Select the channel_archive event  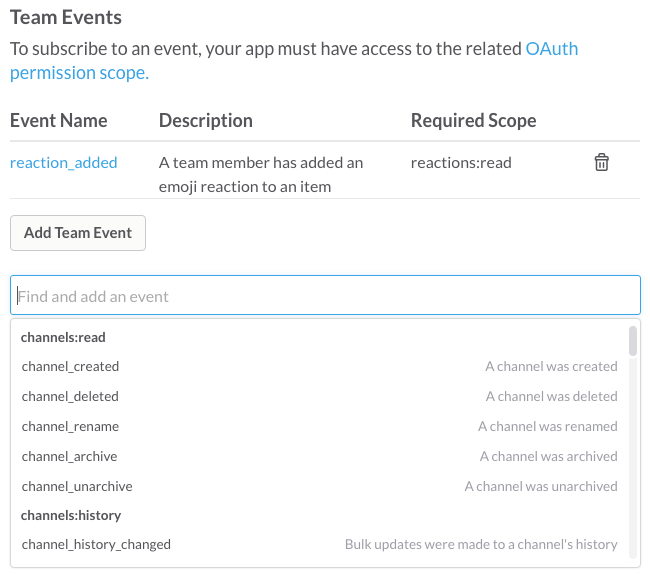[69, 456]
